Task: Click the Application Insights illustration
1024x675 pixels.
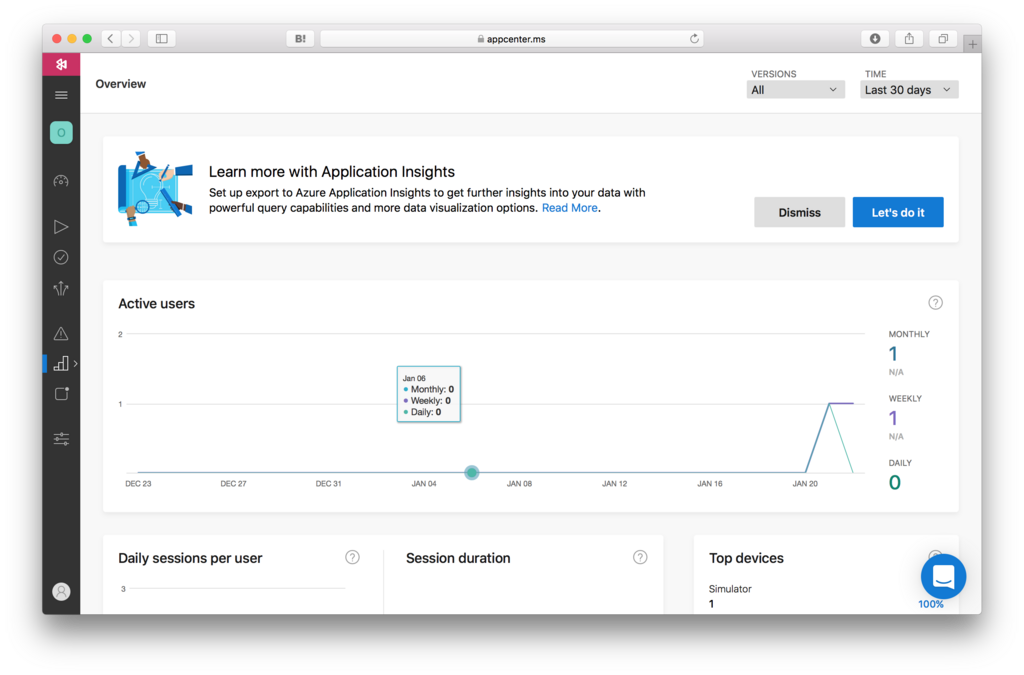Action: 155,189
